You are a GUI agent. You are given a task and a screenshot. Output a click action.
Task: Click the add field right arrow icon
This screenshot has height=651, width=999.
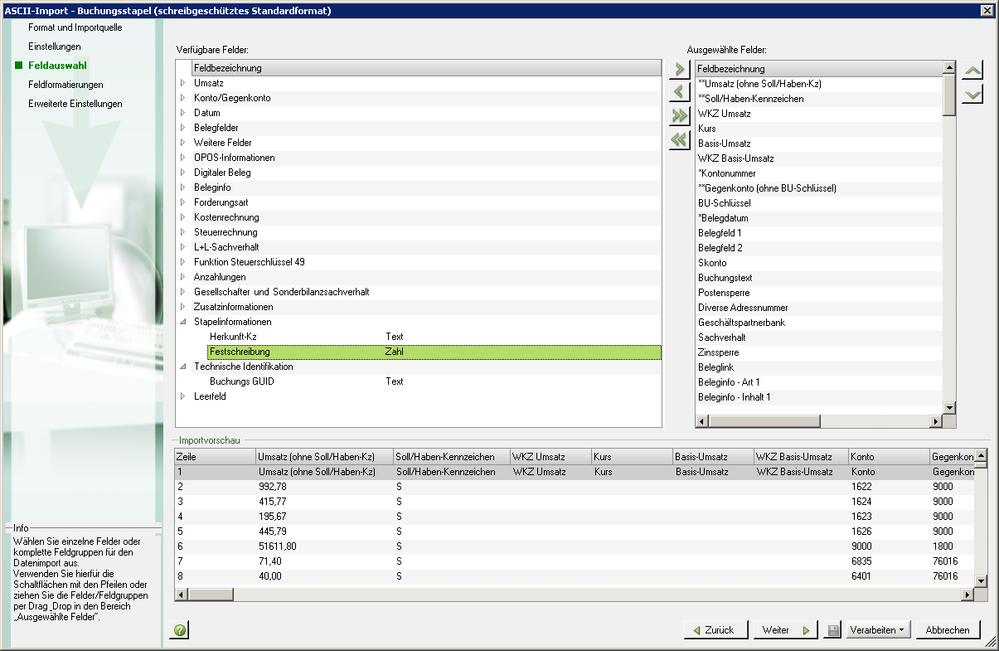[679, 69]
